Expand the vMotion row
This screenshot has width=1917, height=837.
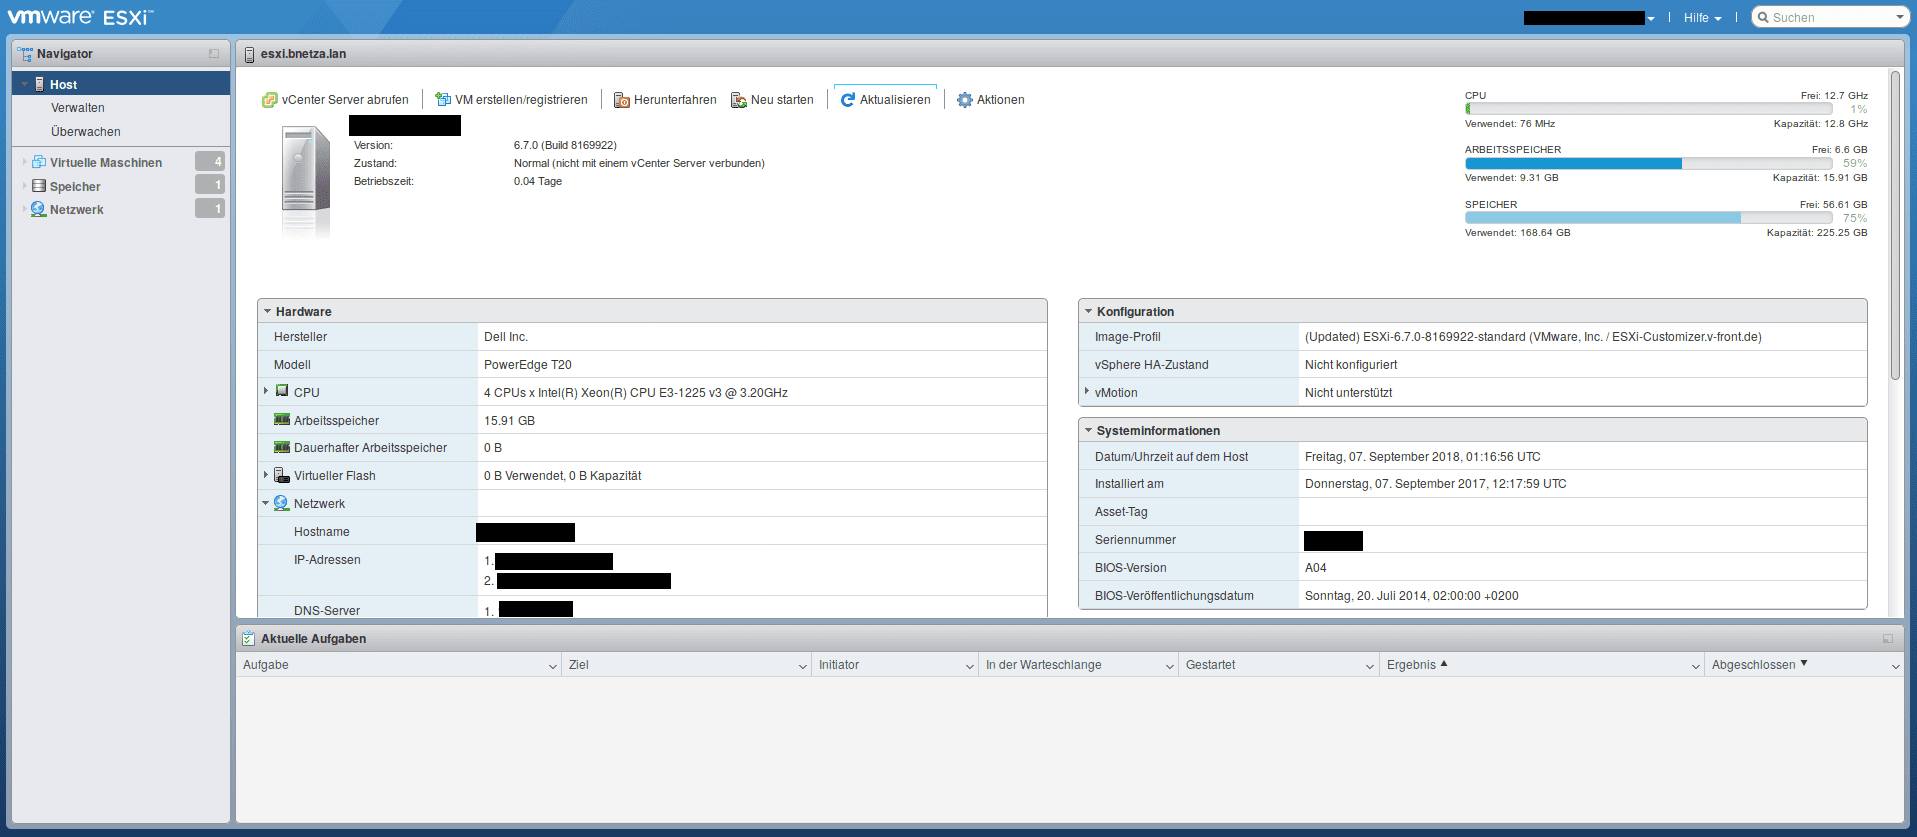(x=1087, y=391)
